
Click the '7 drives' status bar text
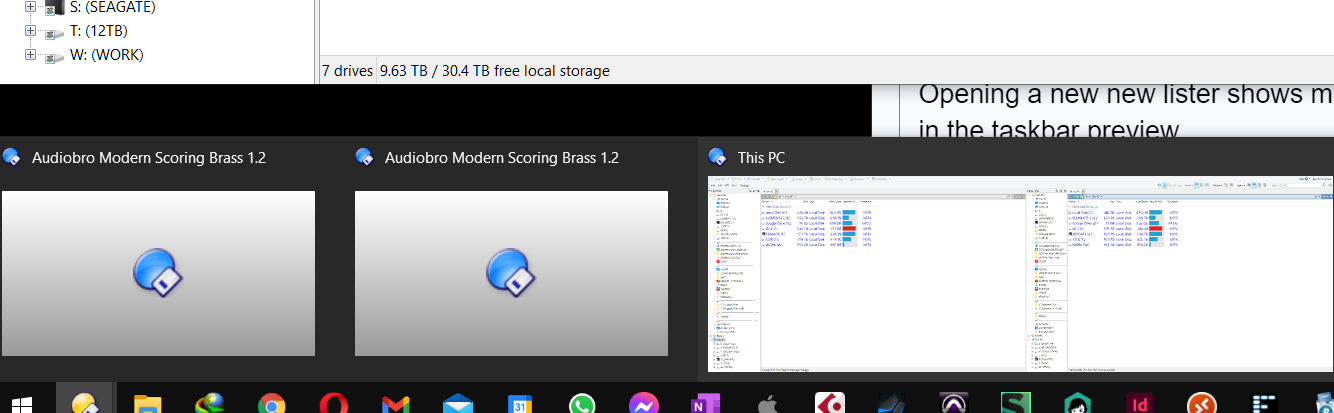click(347, 71)
